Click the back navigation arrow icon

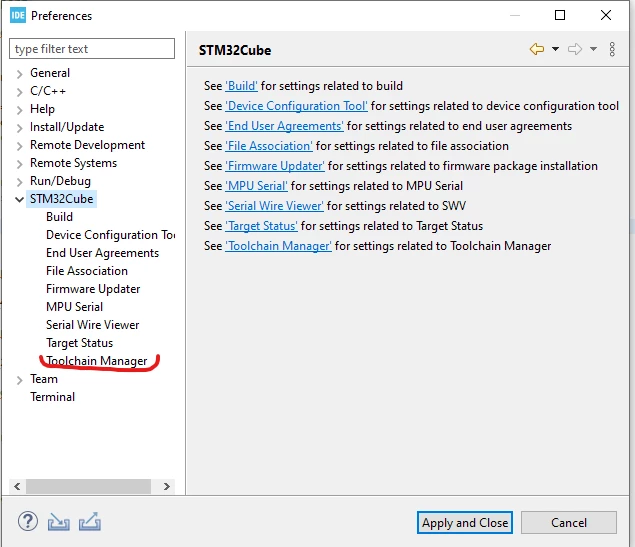[537, 49]
